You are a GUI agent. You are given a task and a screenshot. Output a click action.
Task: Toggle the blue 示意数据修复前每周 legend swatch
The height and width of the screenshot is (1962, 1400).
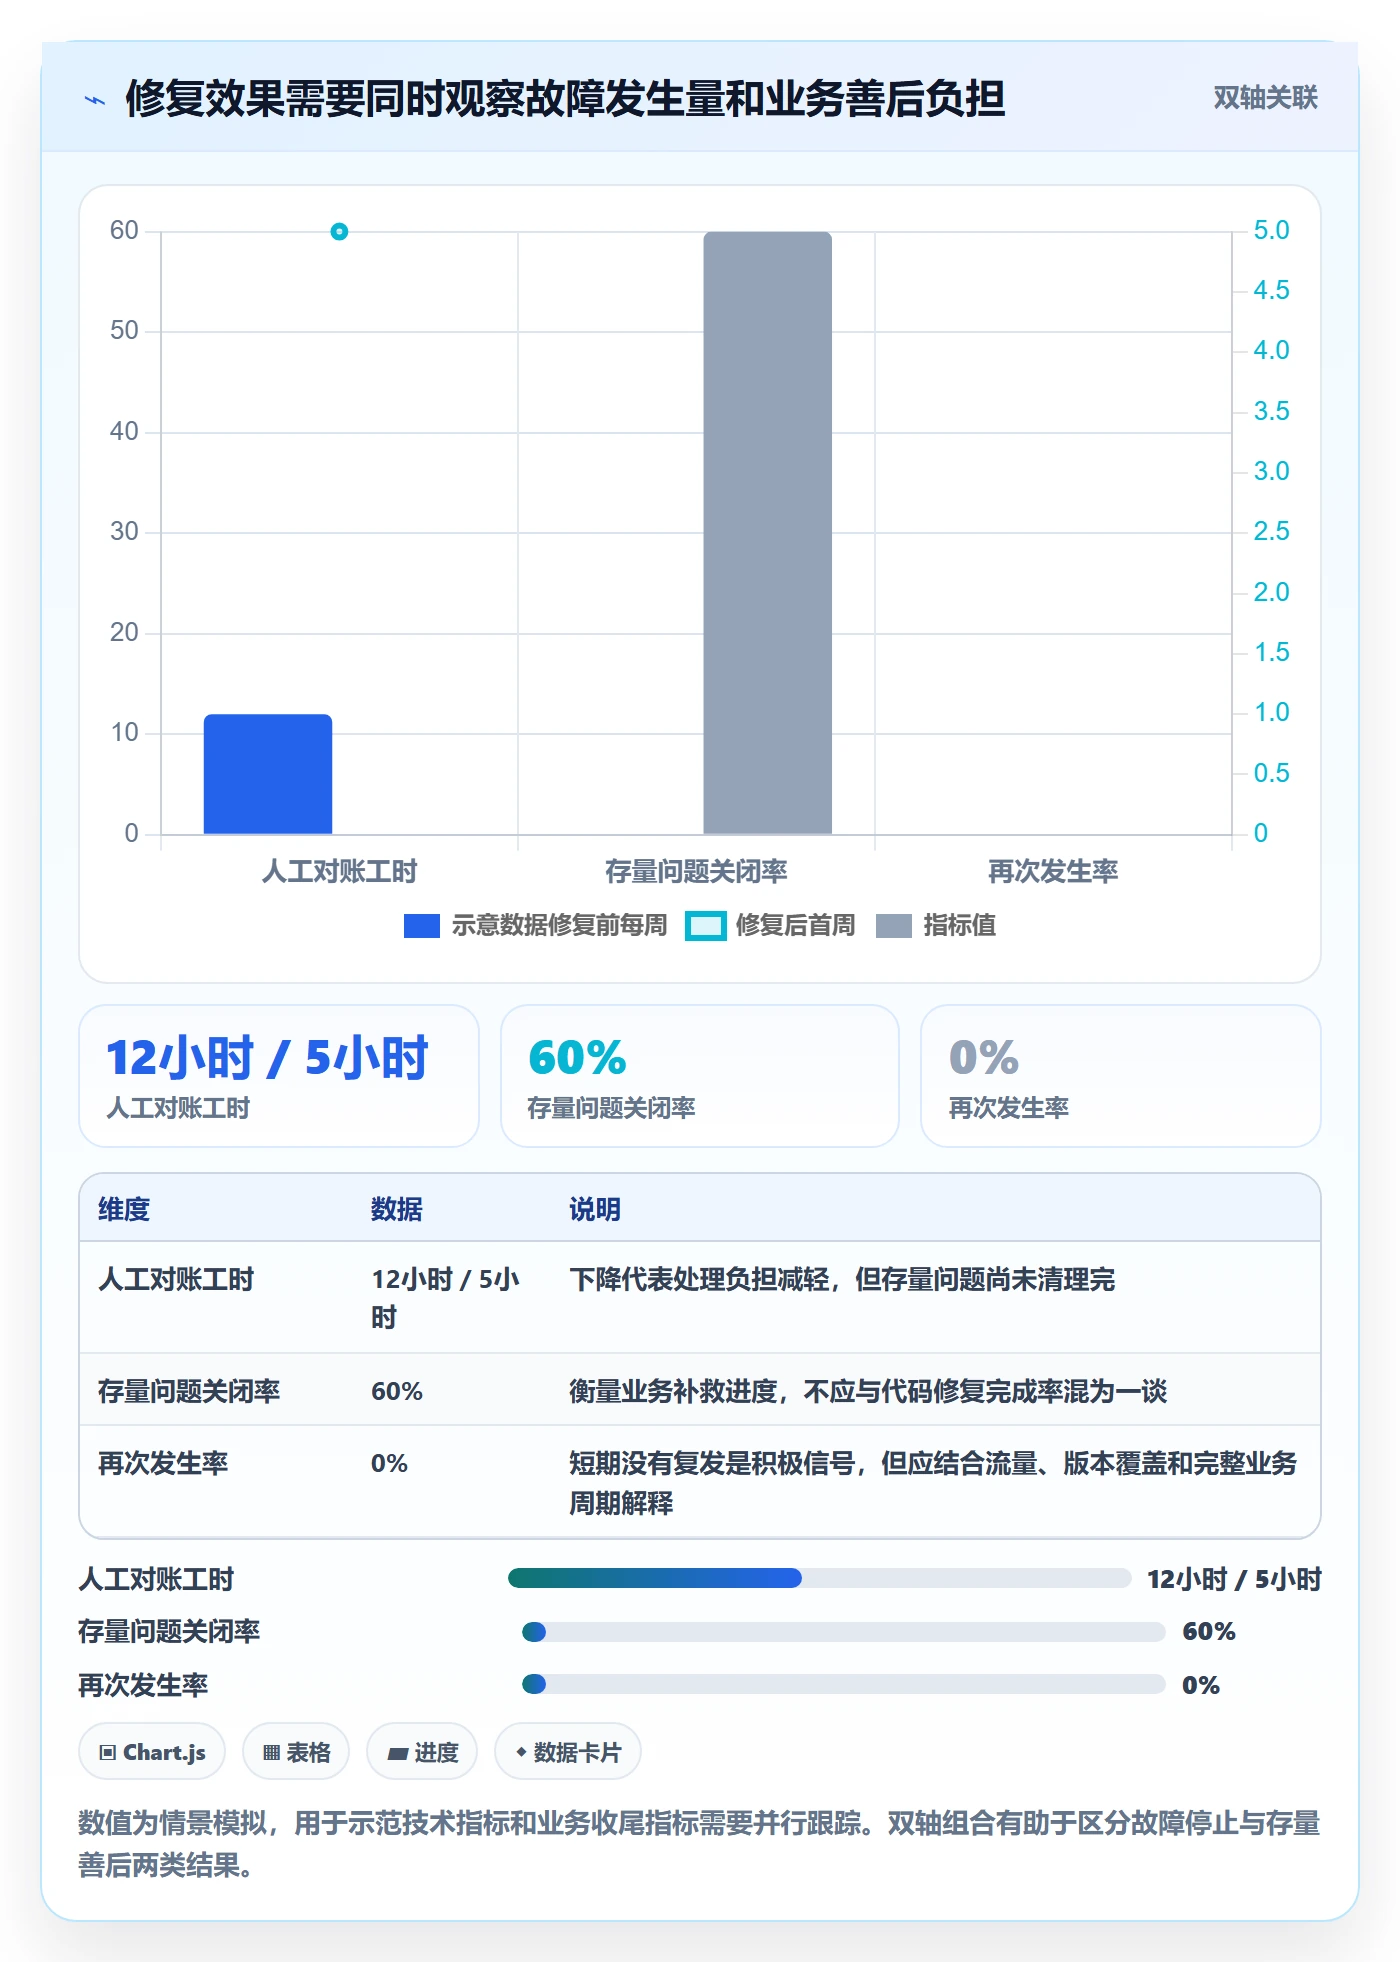tap(422, 926)
